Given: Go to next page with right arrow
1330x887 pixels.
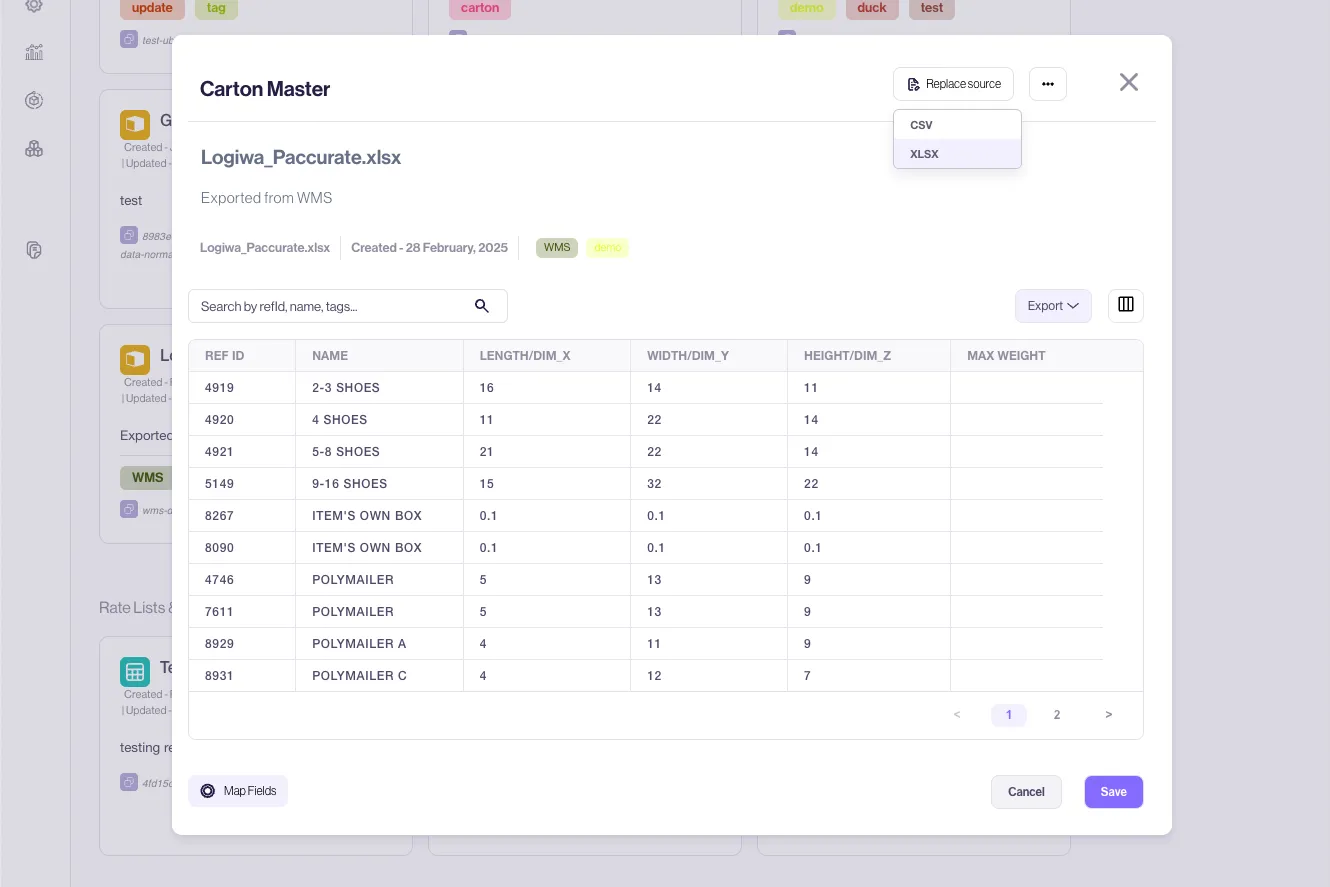Looking at the screenshot, I should [x=1109, y=715].
